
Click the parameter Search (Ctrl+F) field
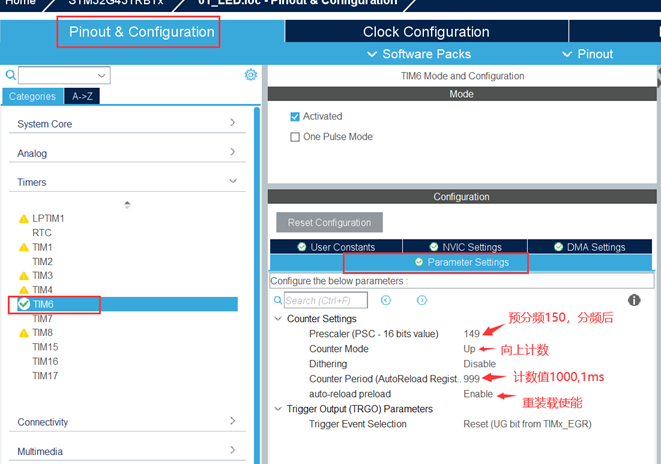(x=325, y=300)
